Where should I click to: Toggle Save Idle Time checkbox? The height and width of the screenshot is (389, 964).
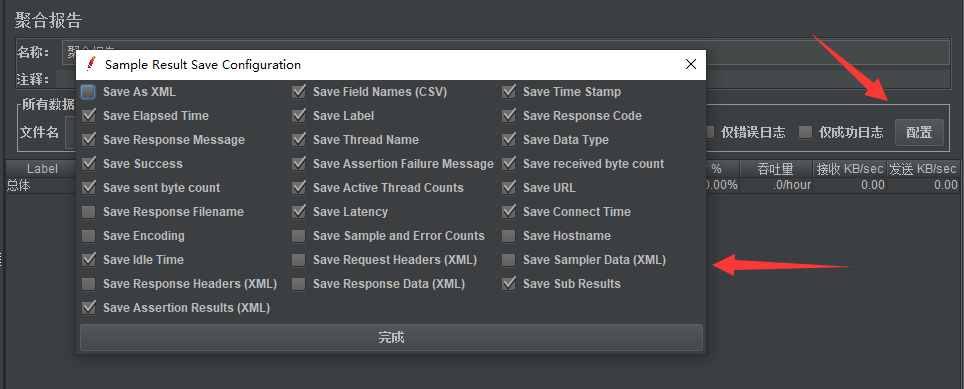click(89, 260)
